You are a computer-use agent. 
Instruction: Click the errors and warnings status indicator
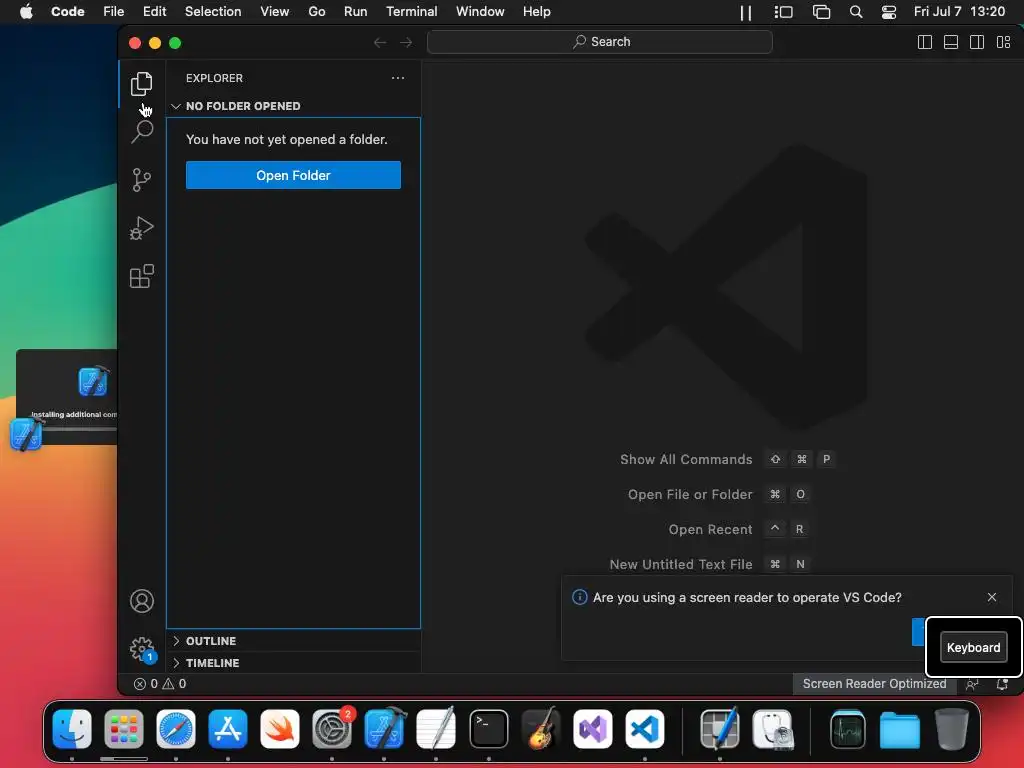160,684
